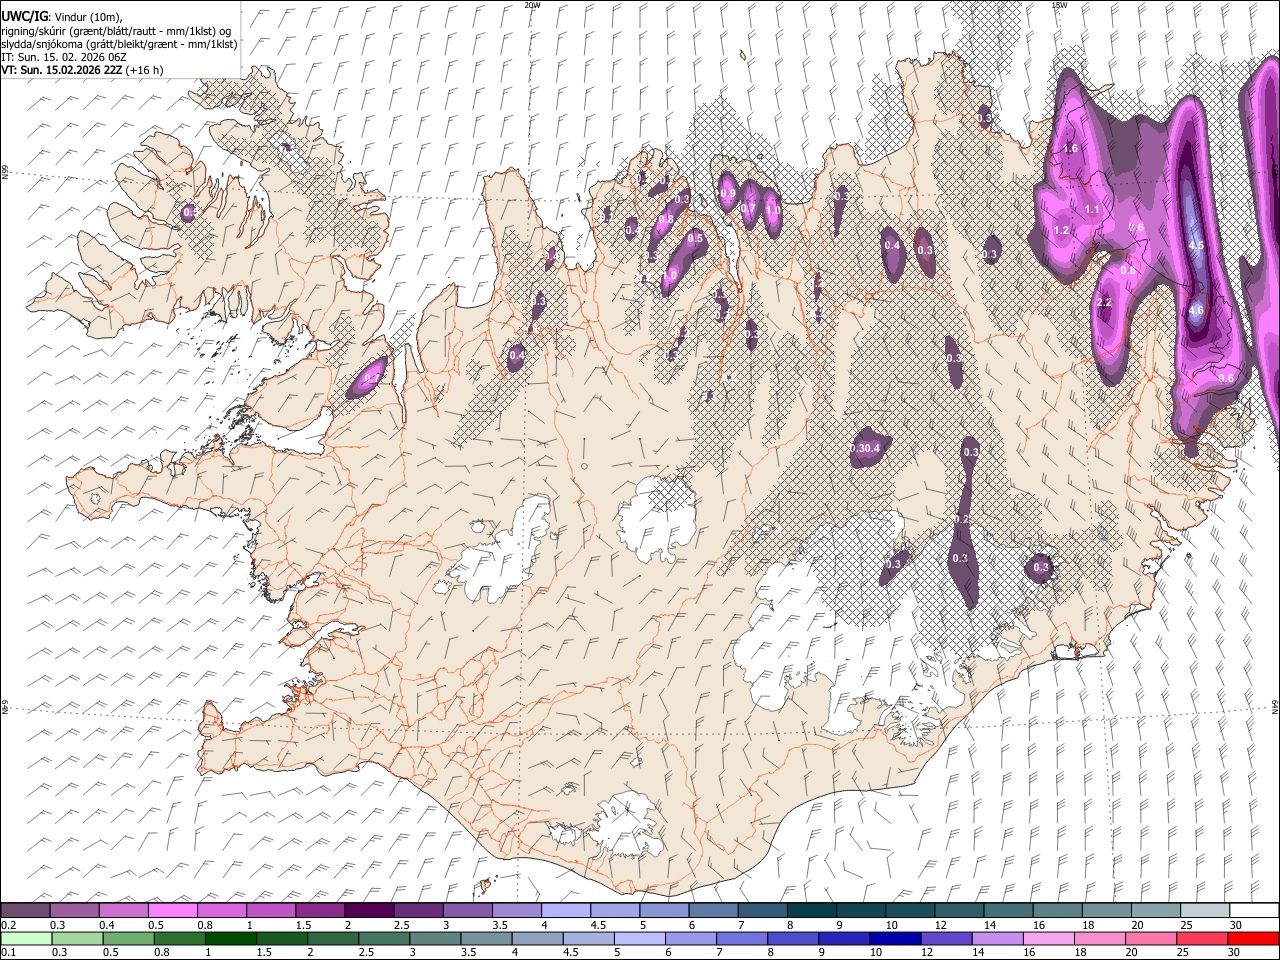Click the bottom-row red swatch labeled 30
Screen dimensions: 1280x960
pyautogui.click(x=1253, y=938)
